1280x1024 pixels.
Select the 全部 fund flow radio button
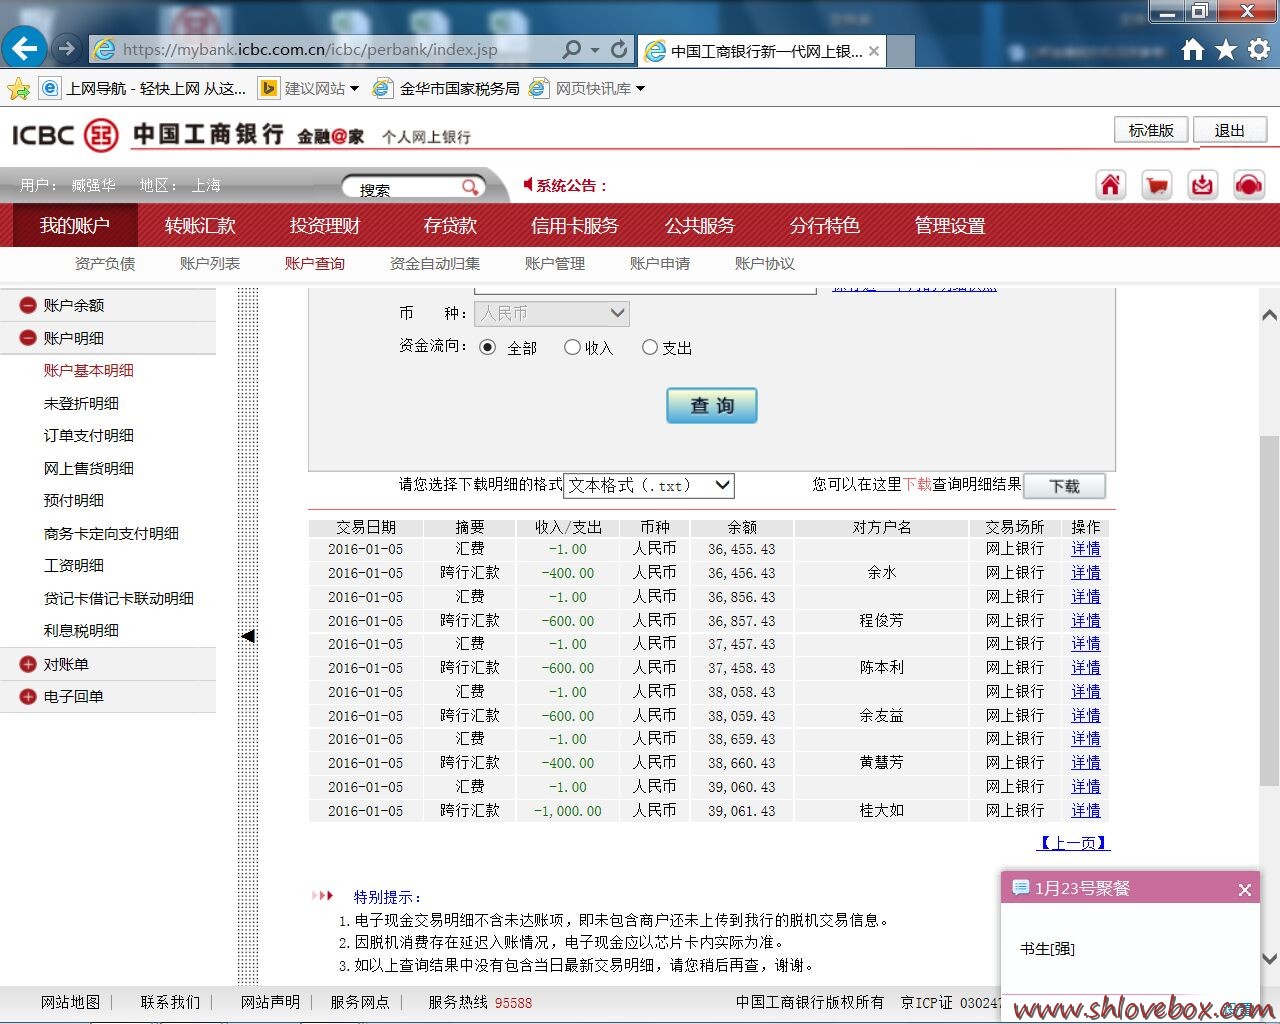coord(487,347)
